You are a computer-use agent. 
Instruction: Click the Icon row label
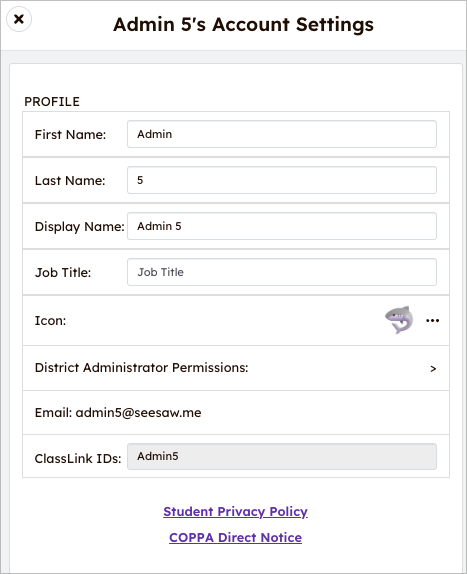(x=51, y=321)
